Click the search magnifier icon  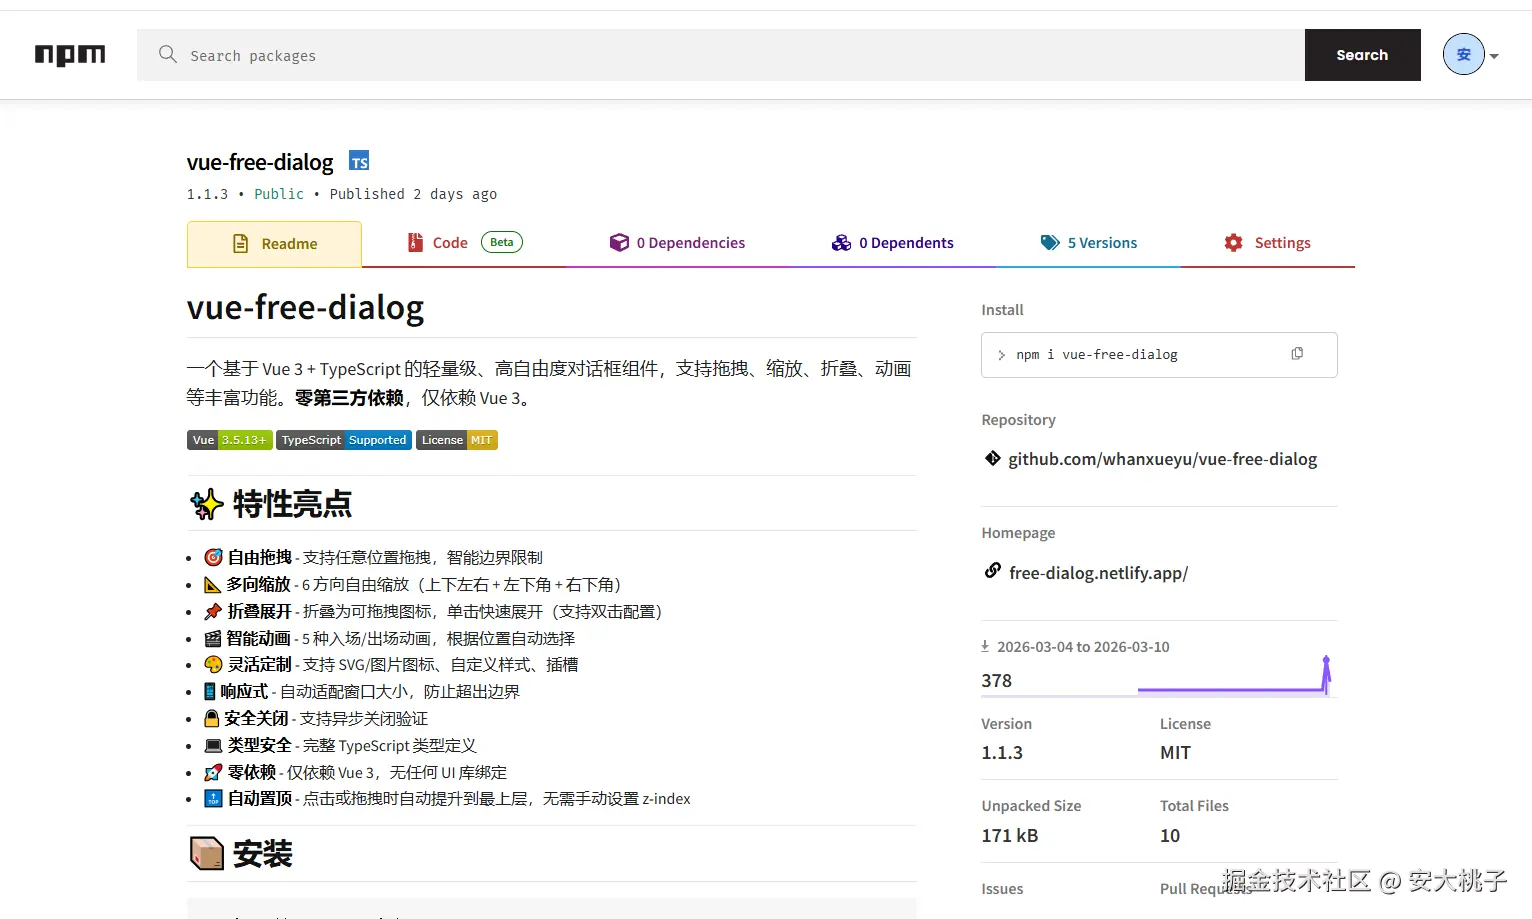click(168, 54)
